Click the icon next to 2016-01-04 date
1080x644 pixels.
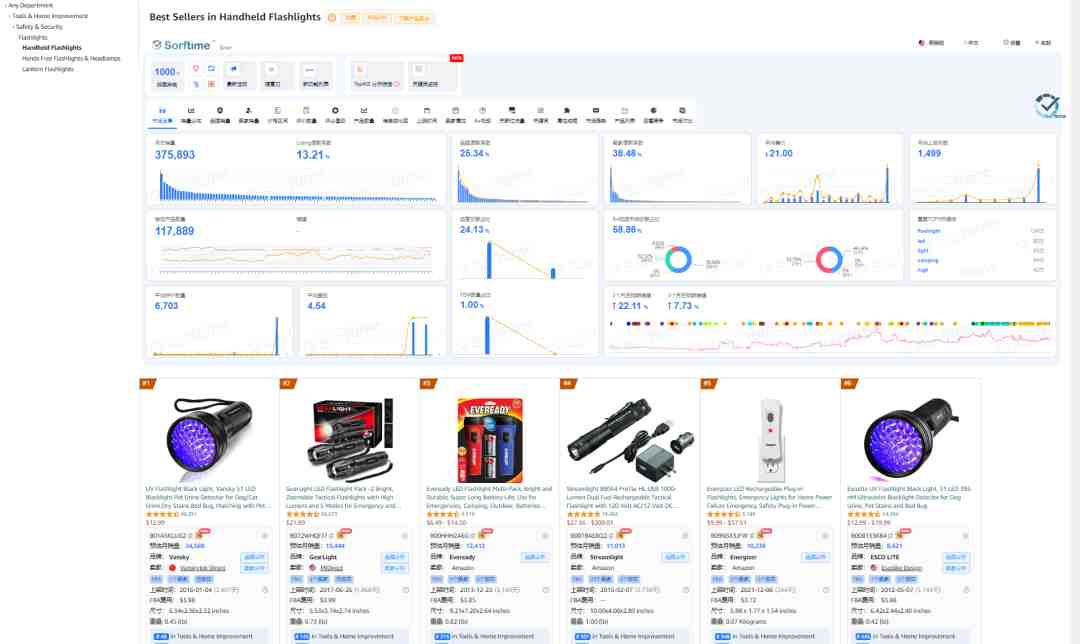[x=265, y=590]
